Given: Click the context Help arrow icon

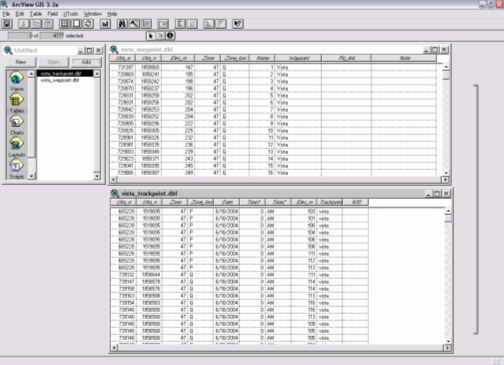Looking at the screenshot, I should 238,24.
